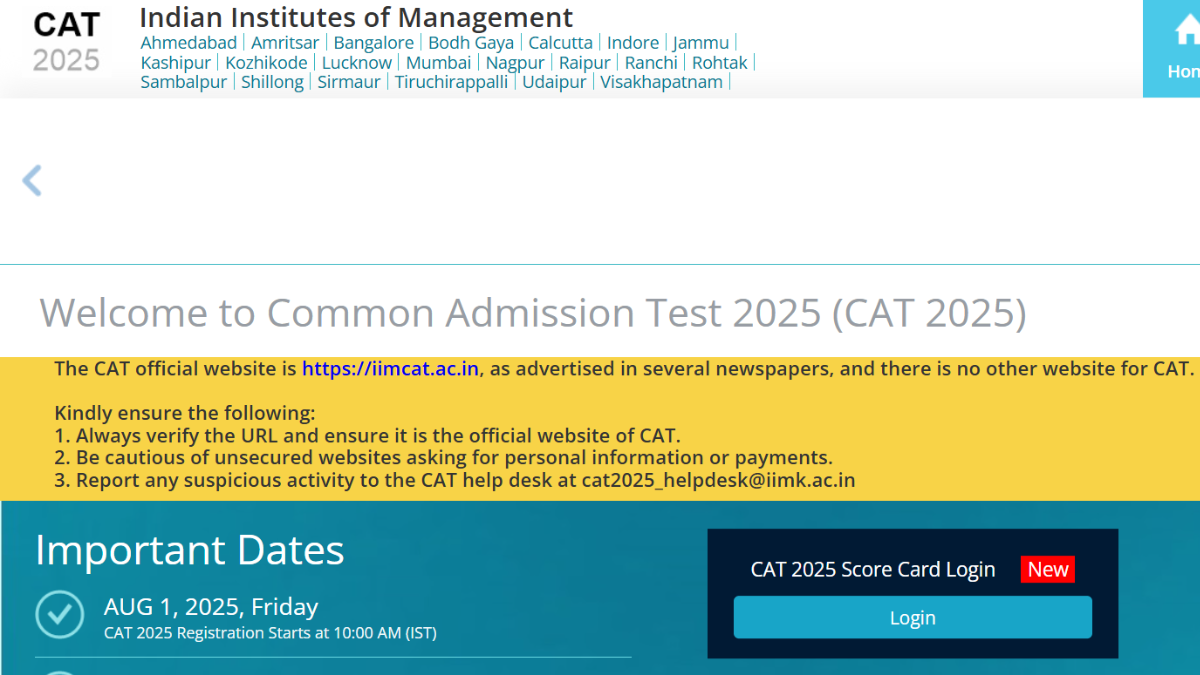Go to the Tiruchirappalli institute link
The height and width of the screenshot is (675, 1200).
coord(451,82)
